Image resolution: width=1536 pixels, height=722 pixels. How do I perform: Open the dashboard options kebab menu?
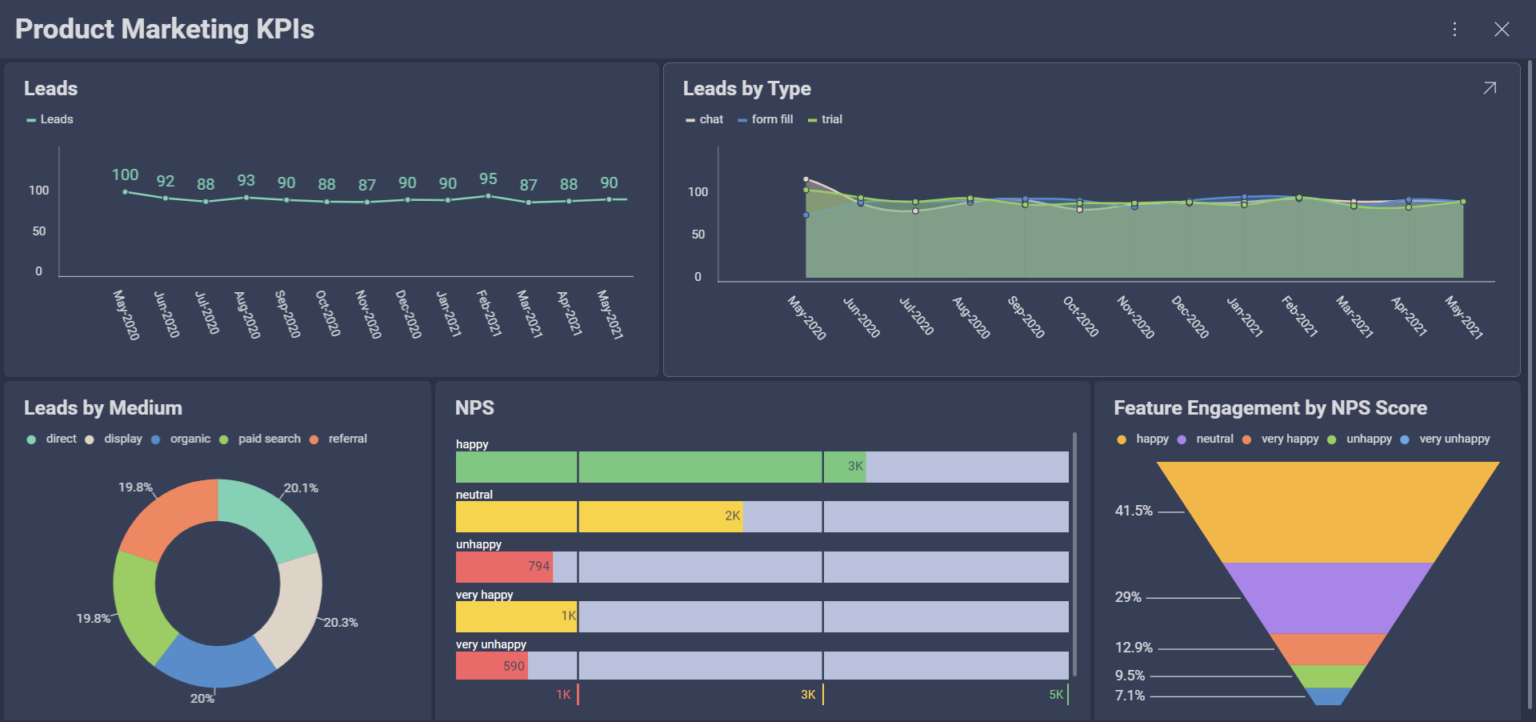(x=1454, y=29)
